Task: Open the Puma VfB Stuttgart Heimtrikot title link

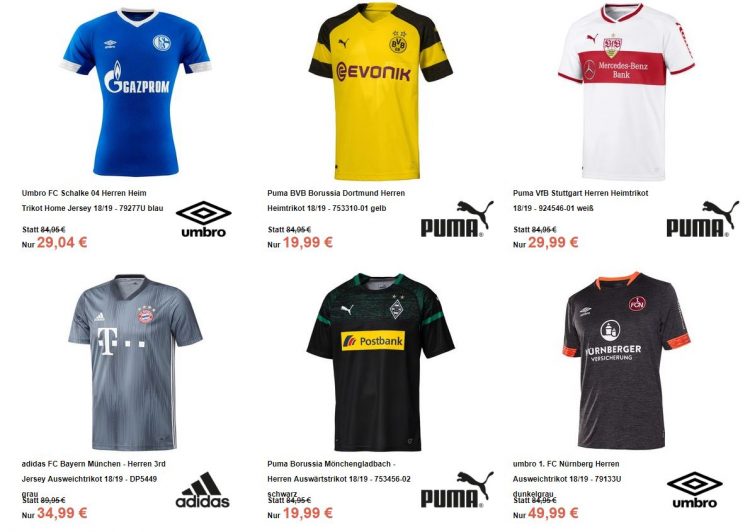Action: pos(580,200)
